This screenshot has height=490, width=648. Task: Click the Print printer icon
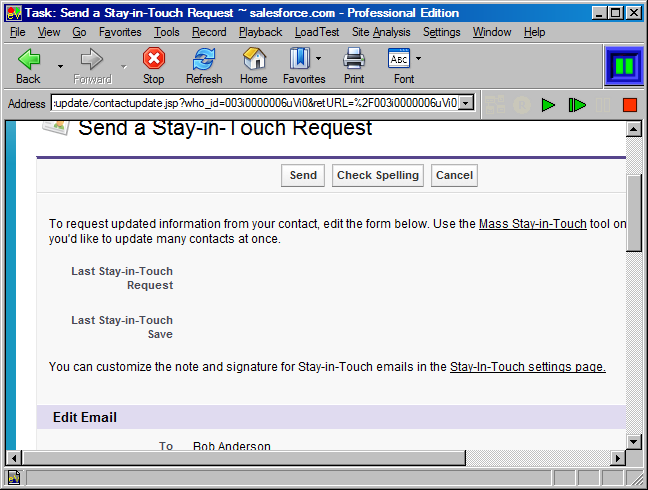tap(354, 58)
